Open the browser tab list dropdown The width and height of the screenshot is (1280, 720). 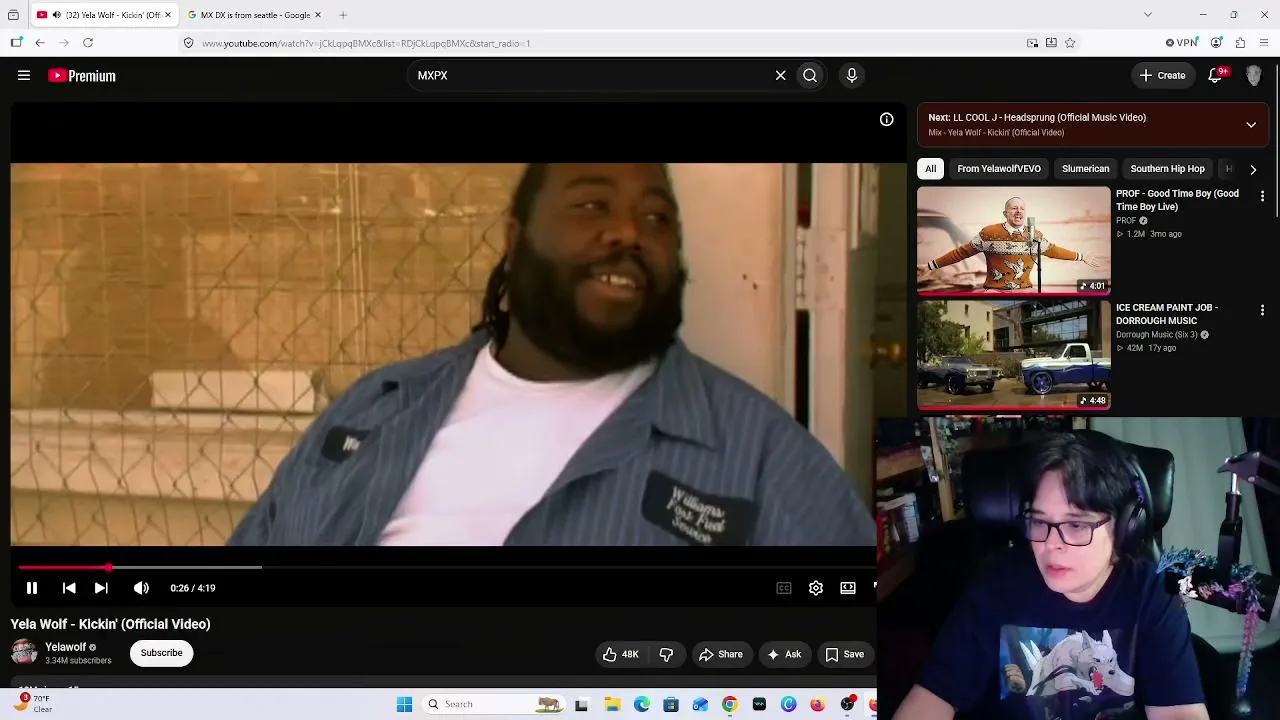(x=1148, y=15)
